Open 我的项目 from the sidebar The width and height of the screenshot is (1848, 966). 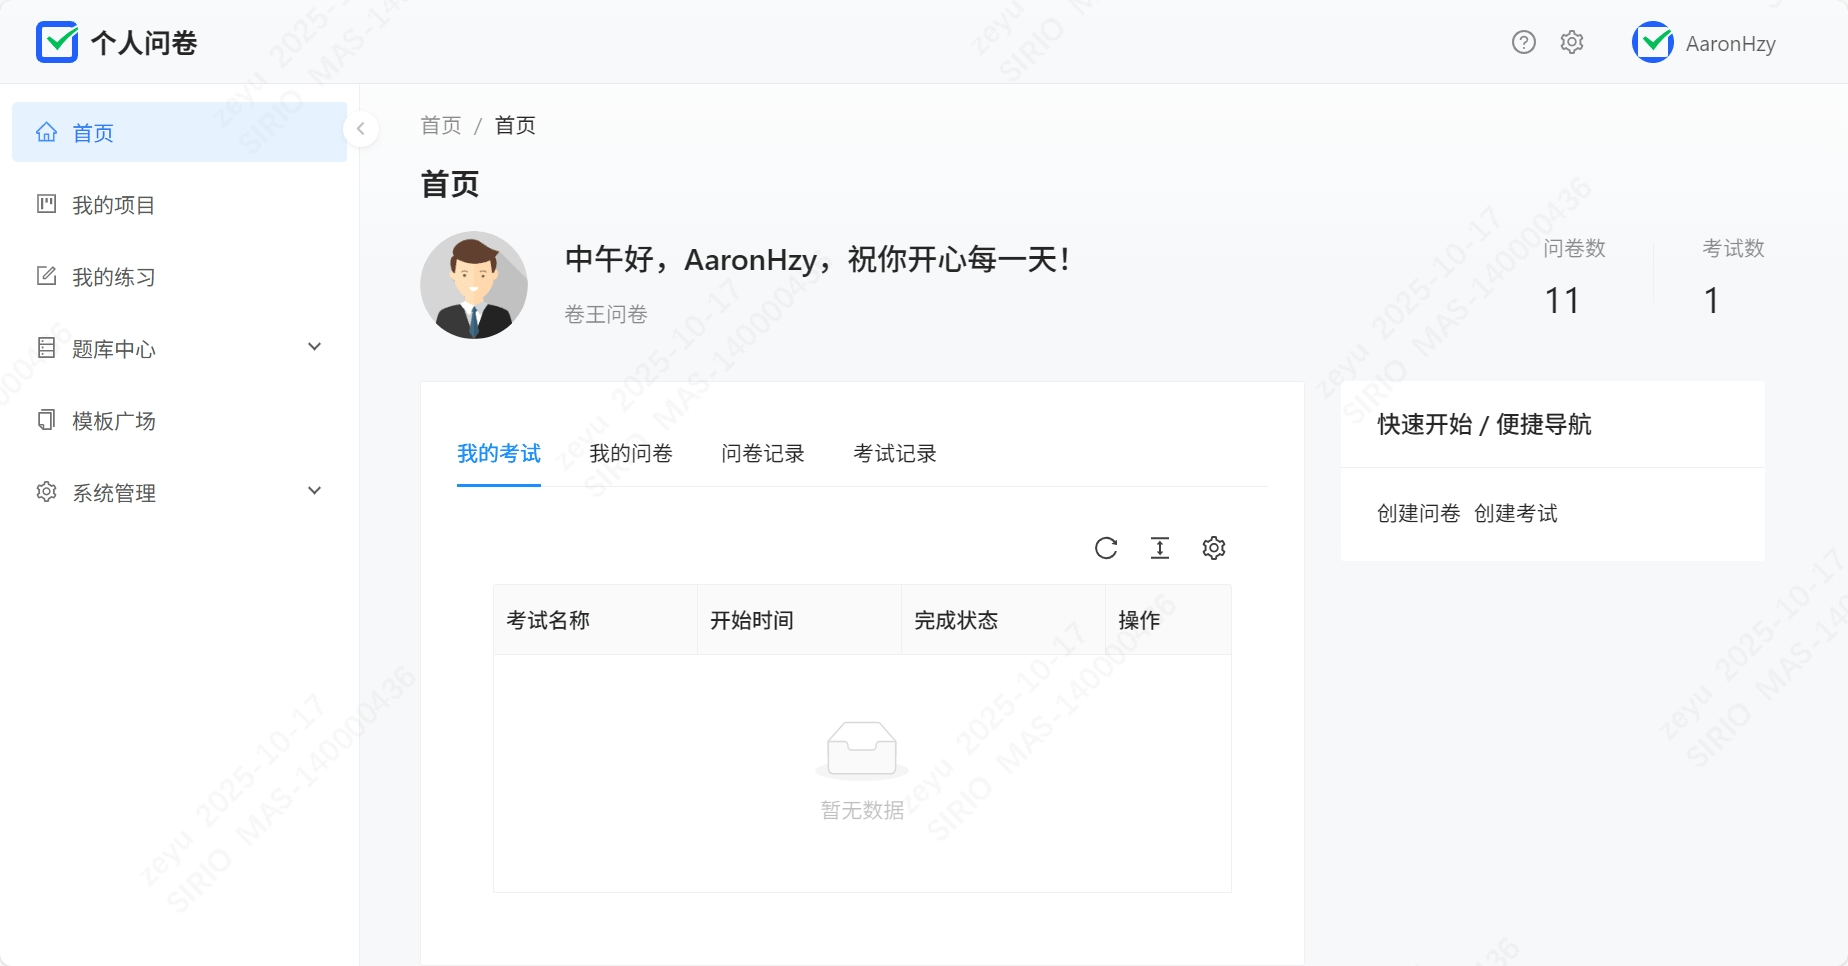(113, 204)
